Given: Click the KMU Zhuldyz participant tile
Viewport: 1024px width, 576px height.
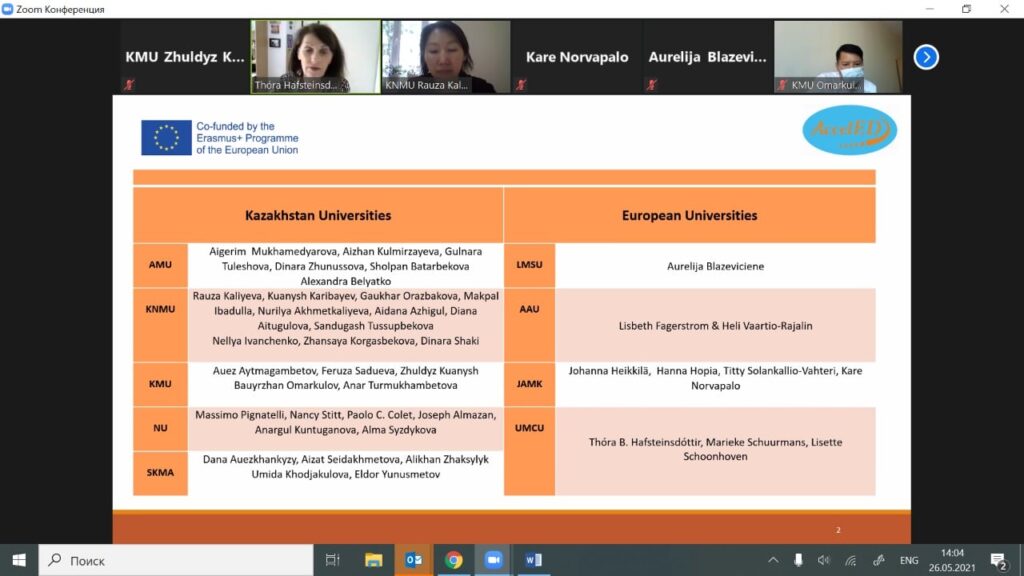Looking at the screenshot, I should click(184, 57).
